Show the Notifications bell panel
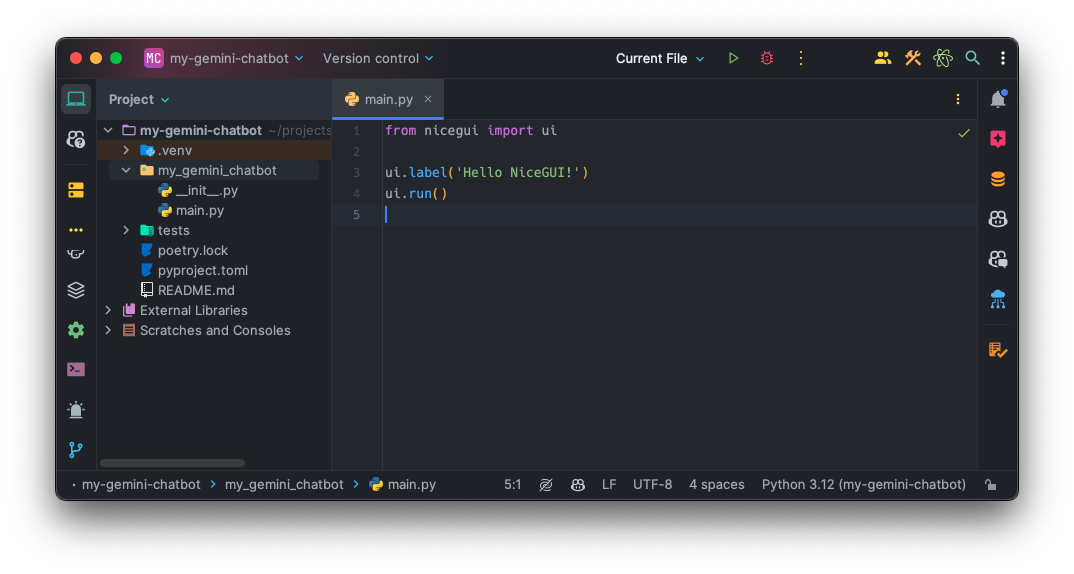Screen dimensions: 1074x574 click(997, 99)
